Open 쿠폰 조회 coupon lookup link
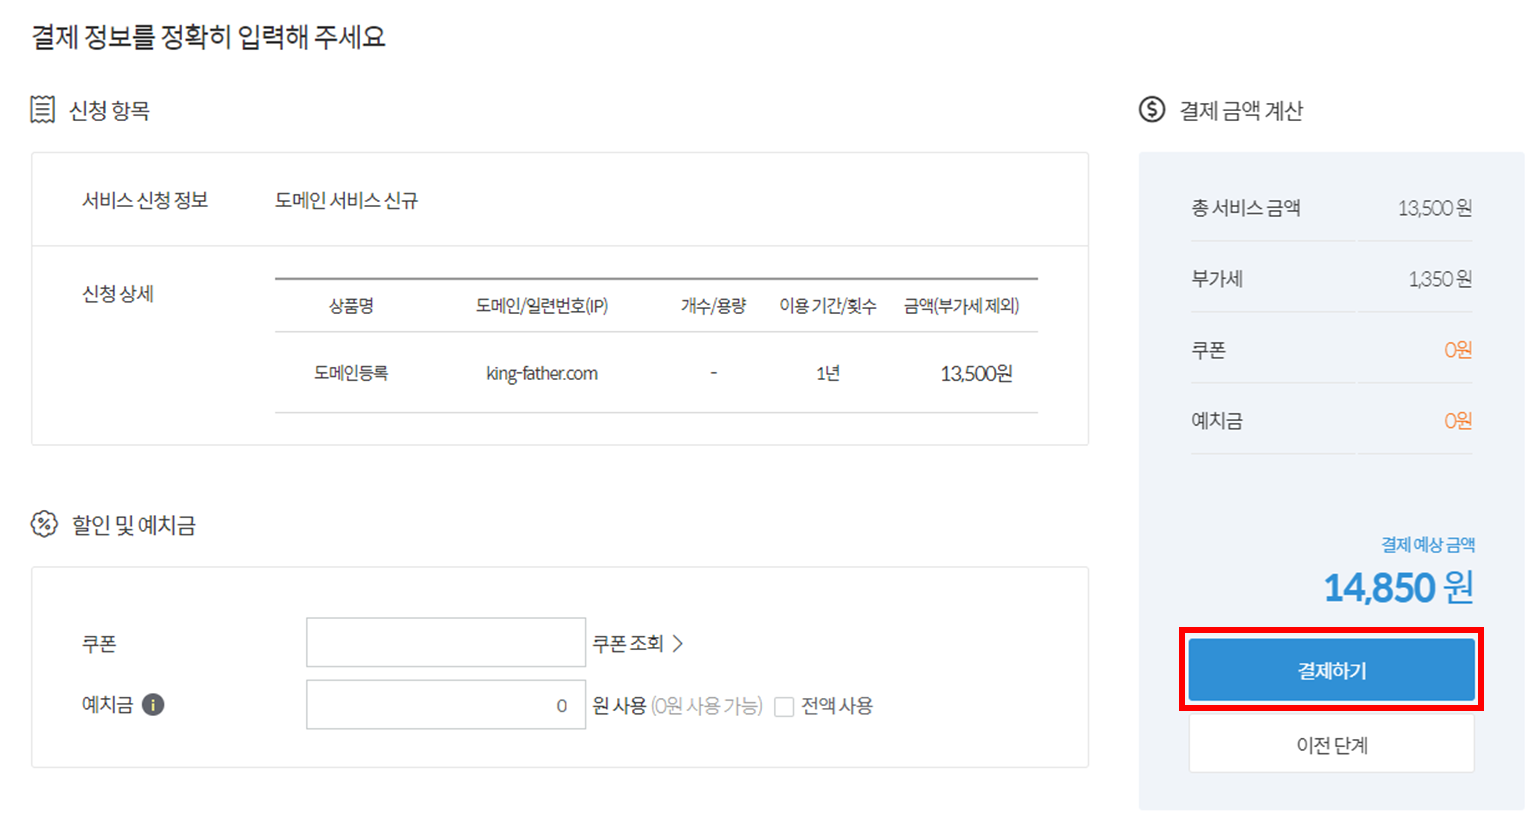The image size is (1526, 829). coord(628,643)
